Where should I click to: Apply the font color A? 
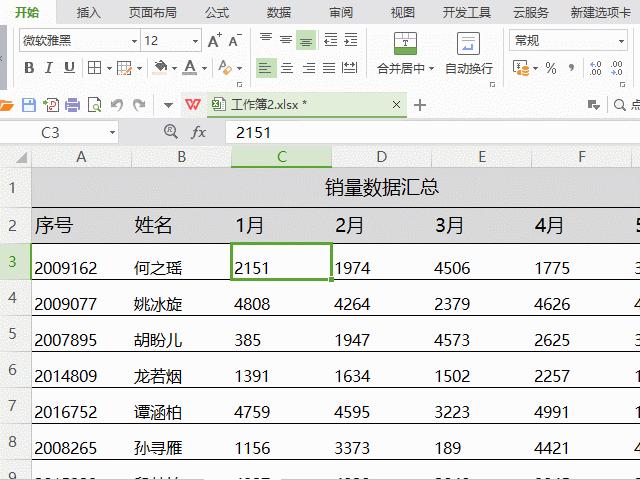(190, 68)
